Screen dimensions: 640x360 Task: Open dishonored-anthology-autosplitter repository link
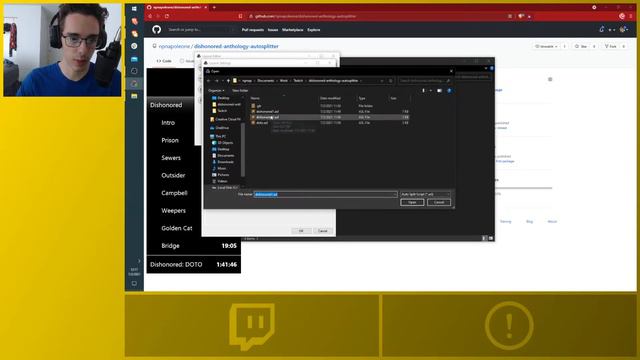[236, 47]
